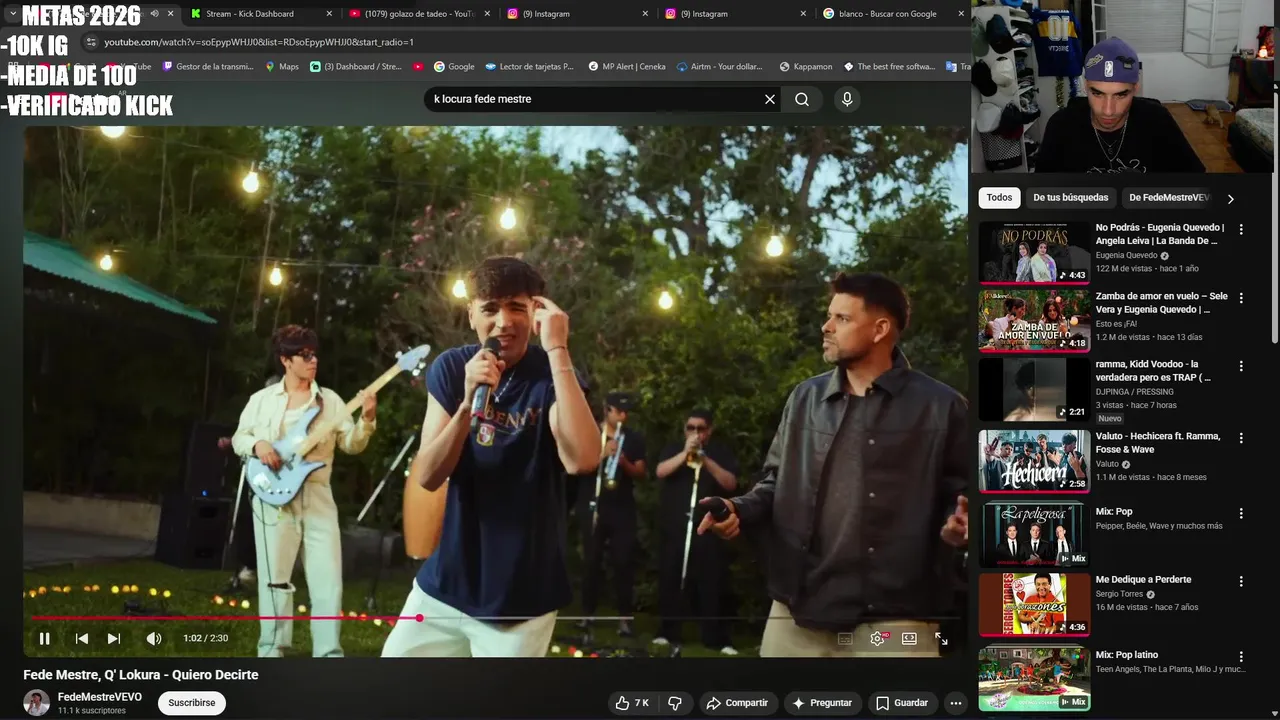Open options menu for ramma, Kidd Voodoo video
Image resolution: width=1280 pixels, height=720 pixels.
[x=1241, y=366]
